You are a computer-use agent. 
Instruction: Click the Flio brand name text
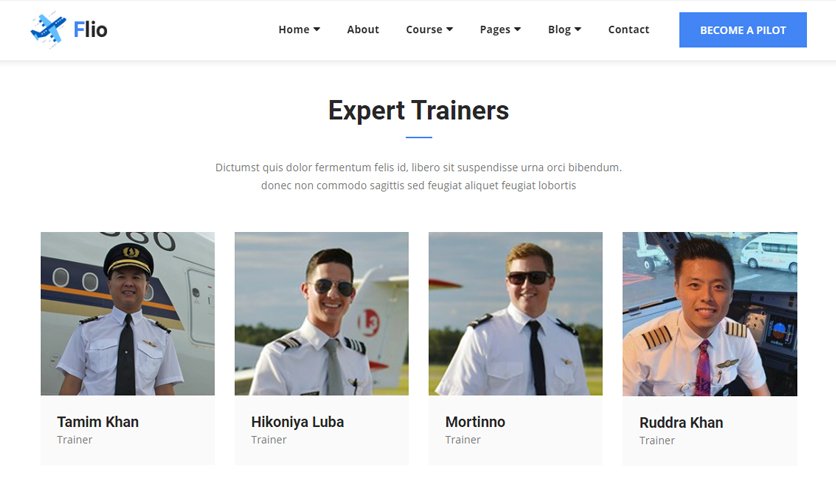point(91,30)
